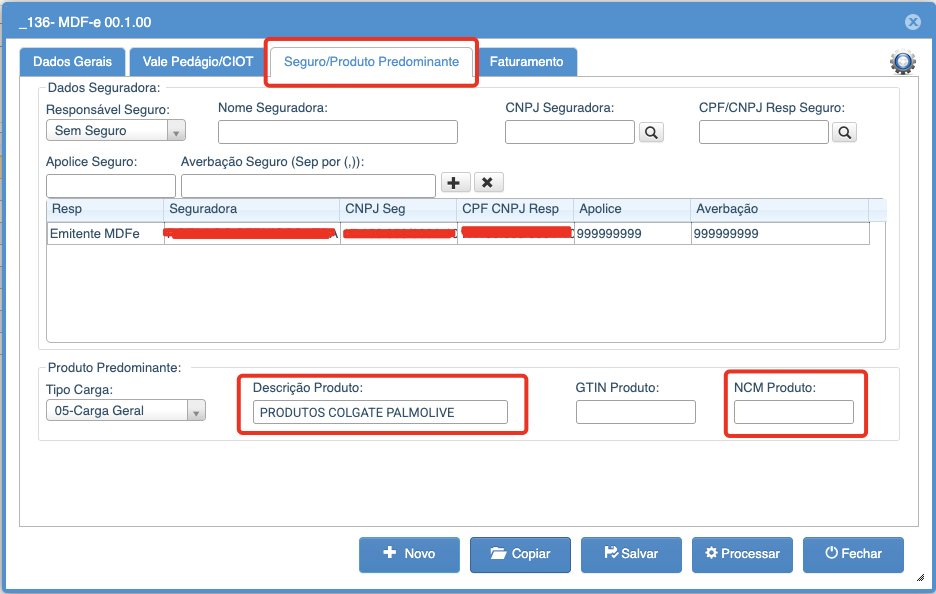Click the CNPJ Seguradora search magnifier icon

coord(651,132)
